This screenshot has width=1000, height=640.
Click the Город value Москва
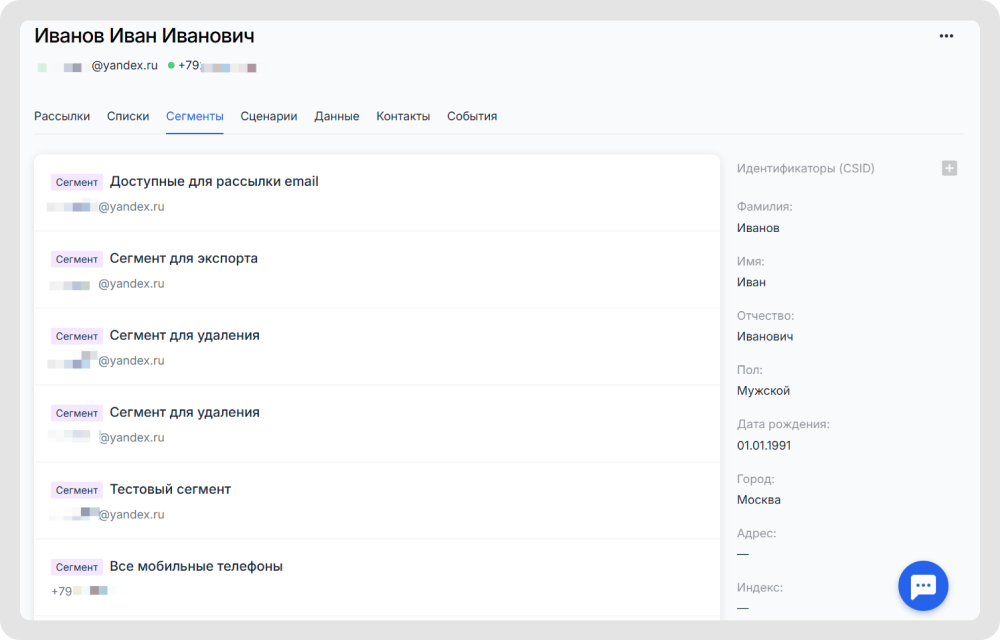pyautogui.click(x=758, y=500)
